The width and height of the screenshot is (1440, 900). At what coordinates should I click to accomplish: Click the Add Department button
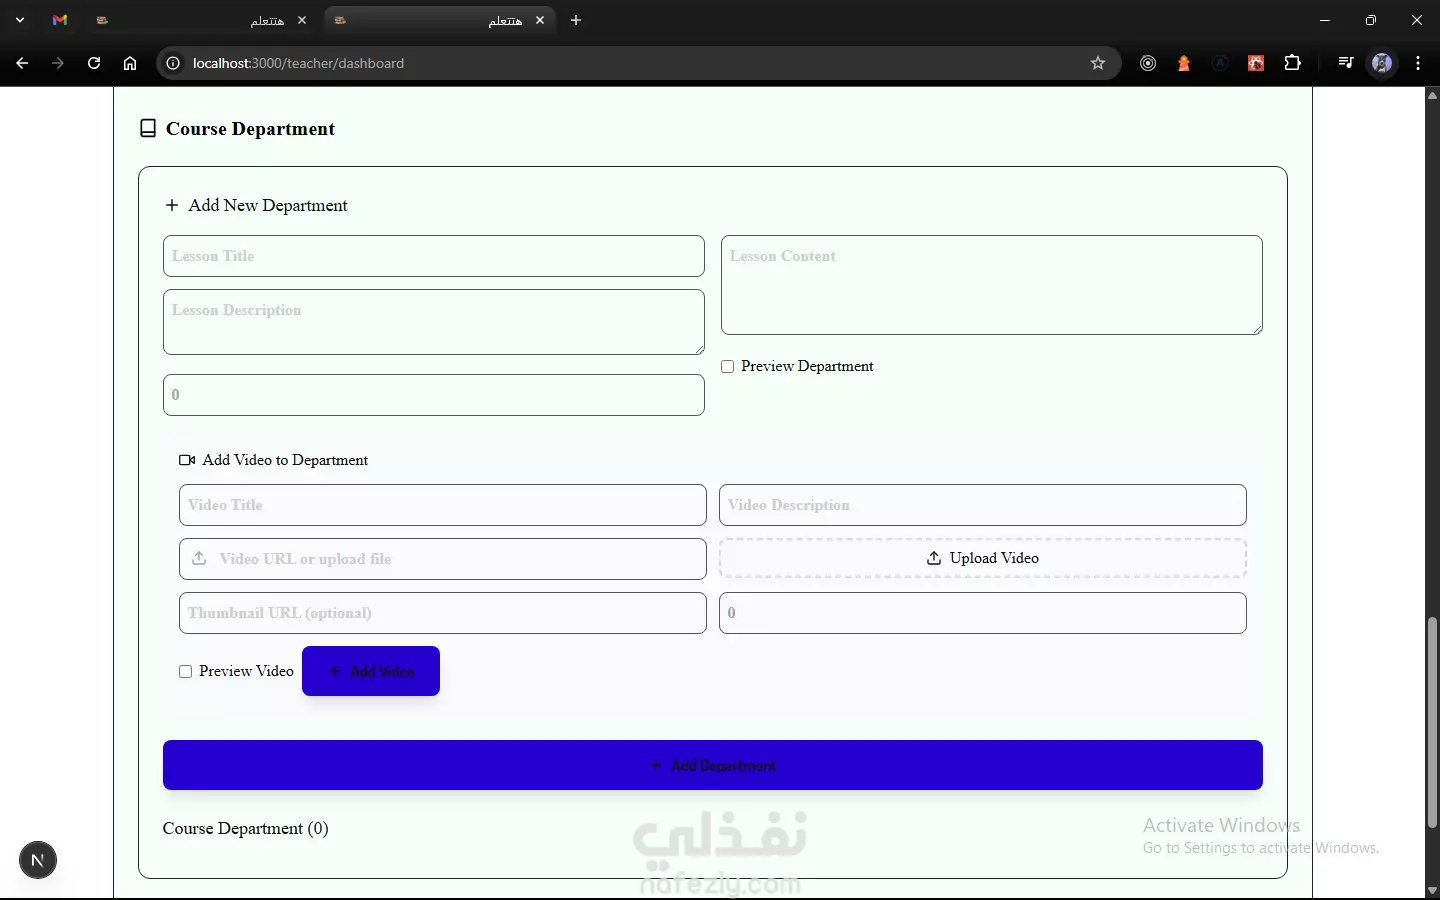click(x=713, y=765)
